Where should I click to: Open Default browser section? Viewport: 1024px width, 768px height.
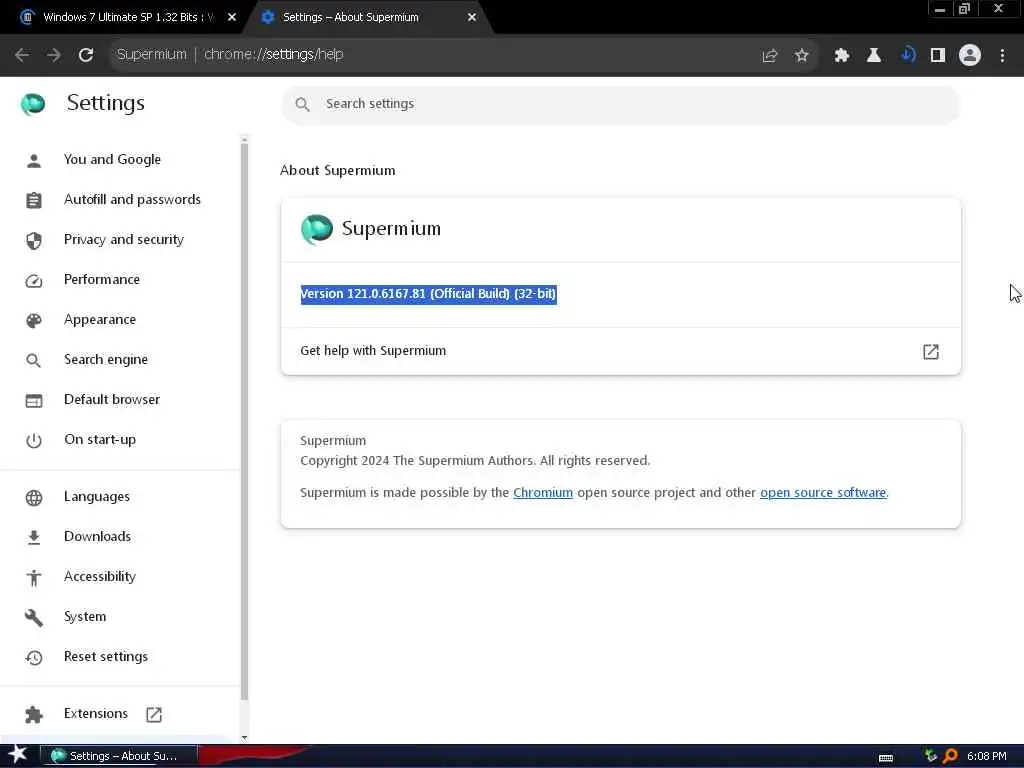pos(112,399)
